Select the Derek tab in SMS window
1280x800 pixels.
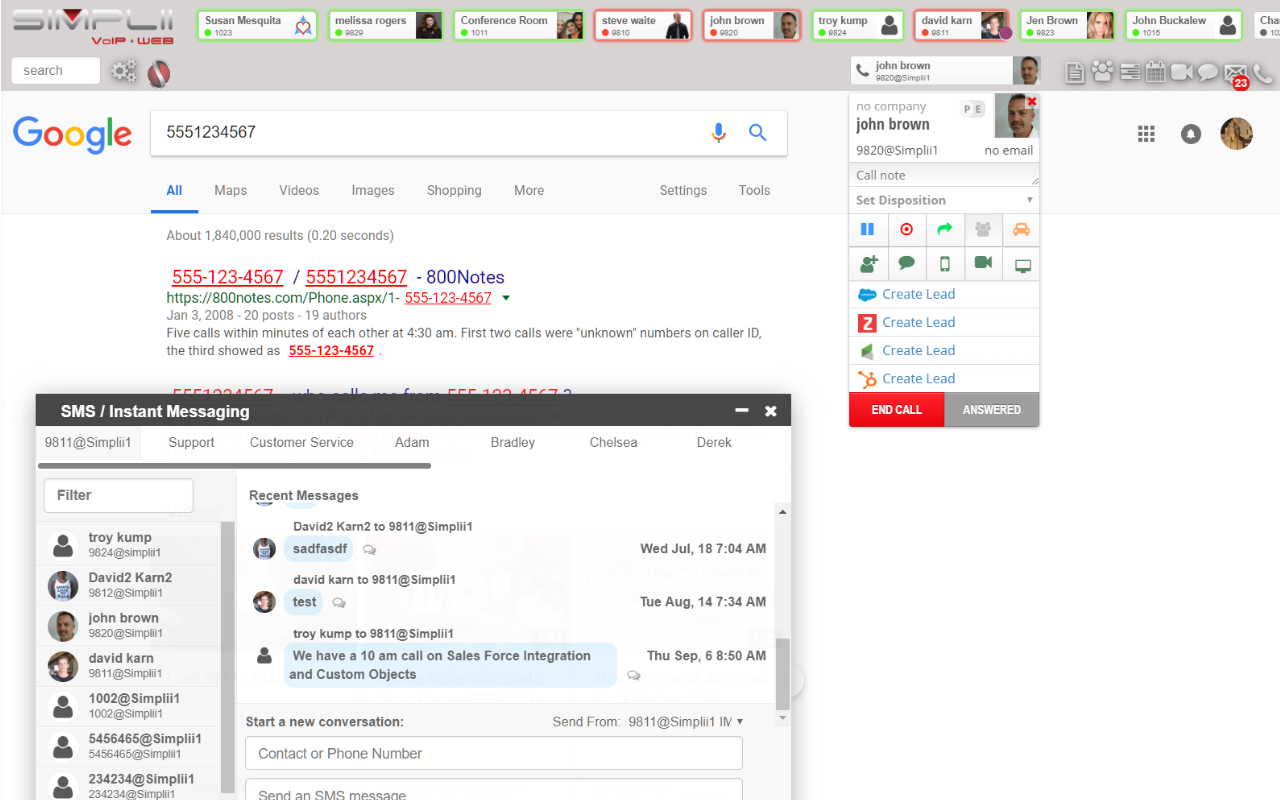click(x=714, y=442)
